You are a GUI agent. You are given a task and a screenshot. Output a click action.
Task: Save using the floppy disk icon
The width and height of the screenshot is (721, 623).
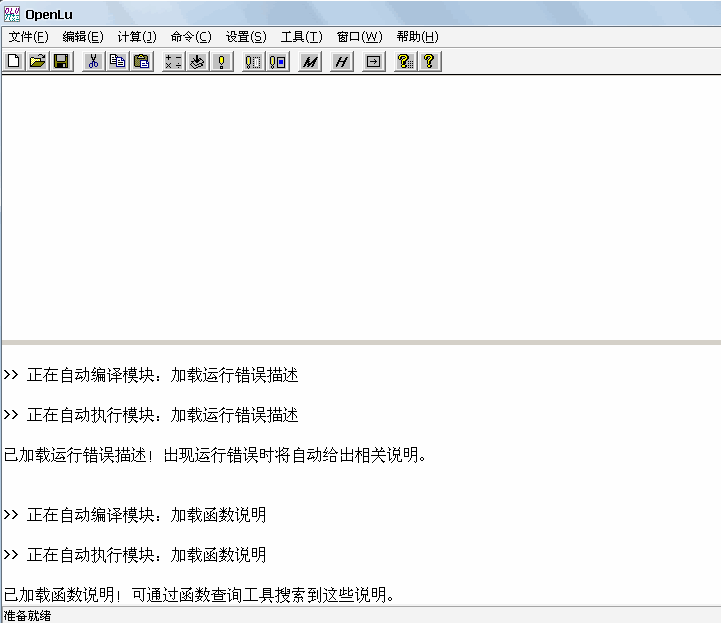60,61
